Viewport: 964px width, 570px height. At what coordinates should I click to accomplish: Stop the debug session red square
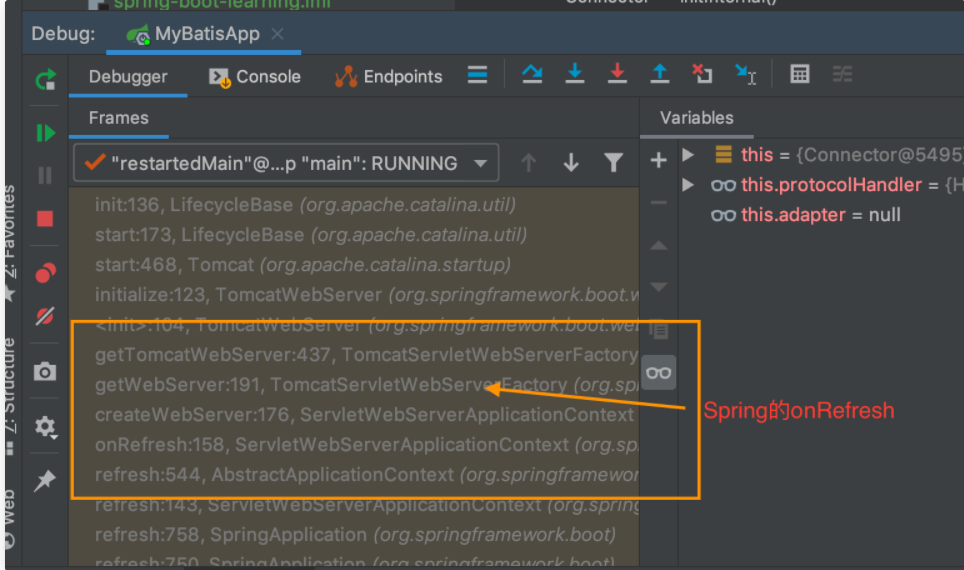[x=45, y=219]
